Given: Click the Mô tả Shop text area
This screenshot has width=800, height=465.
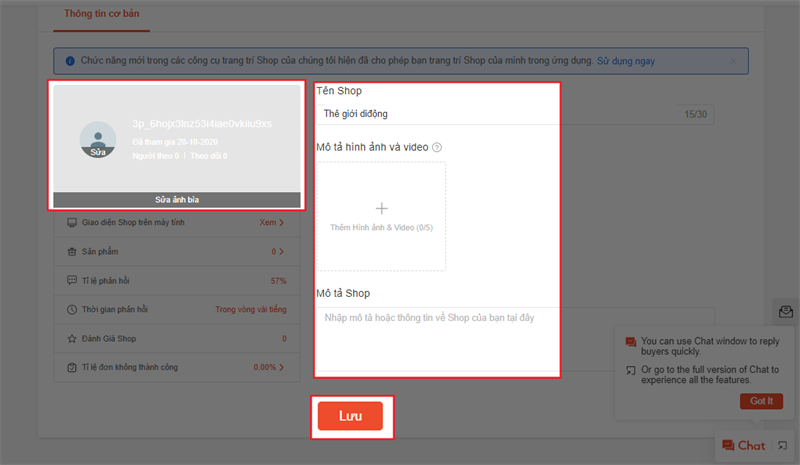Looking at the screenshot, I should pos(515,339).
